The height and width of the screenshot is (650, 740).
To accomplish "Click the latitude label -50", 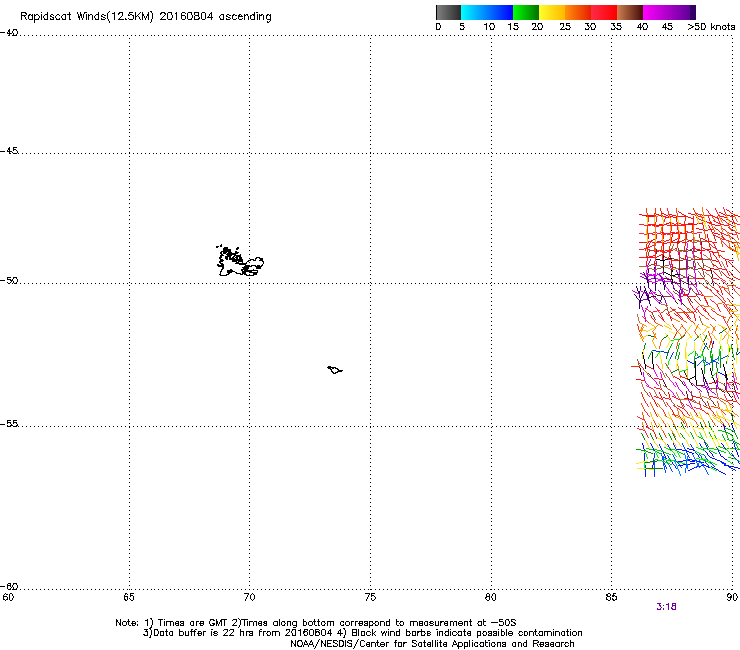I will [x=9, y=280].
